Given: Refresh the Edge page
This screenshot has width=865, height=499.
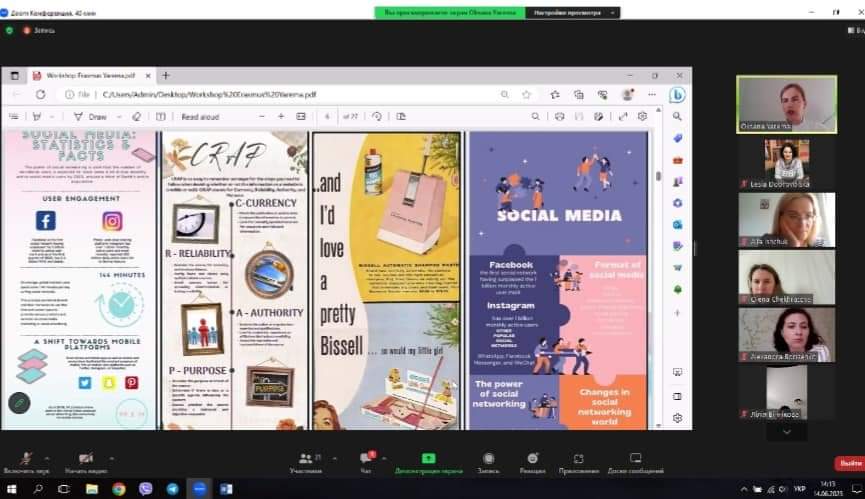Looking at the screenshot, I should (x=40, y=94).
